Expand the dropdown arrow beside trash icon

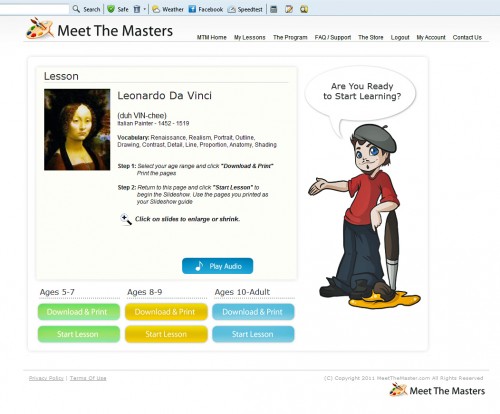pos(144,9)
